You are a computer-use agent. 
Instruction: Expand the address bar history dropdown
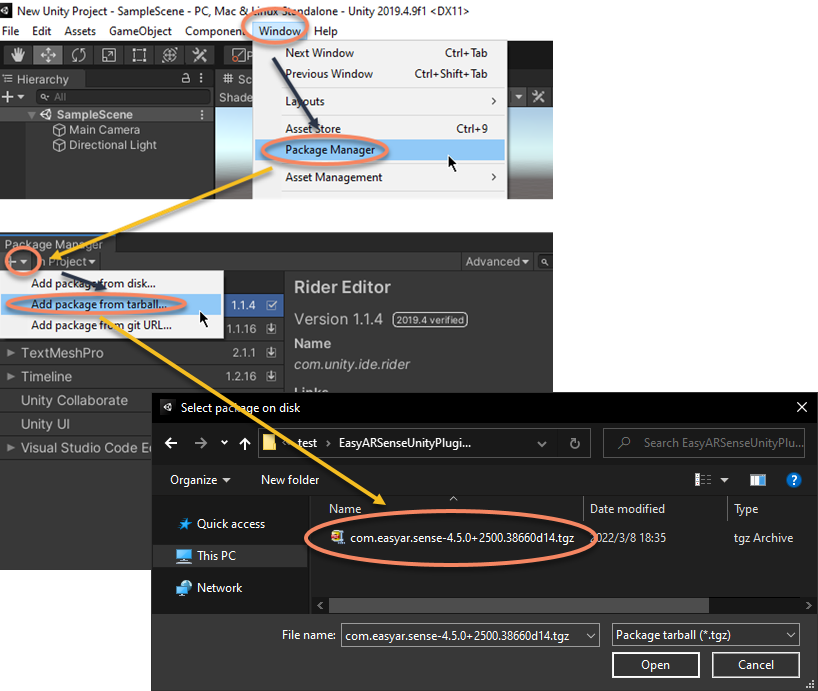(542, 444)
